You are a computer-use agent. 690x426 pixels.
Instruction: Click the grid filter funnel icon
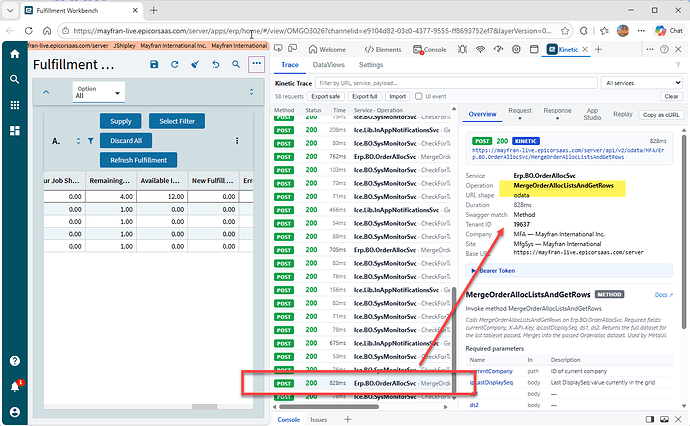pyautogui.click(x=91, y=141)
